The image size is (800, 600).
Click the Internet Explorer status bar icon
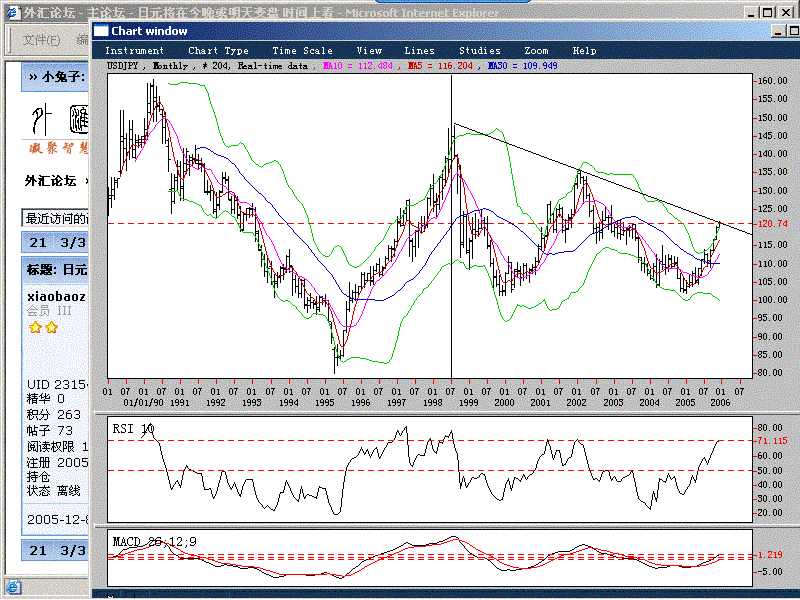(x=13, y=587)
